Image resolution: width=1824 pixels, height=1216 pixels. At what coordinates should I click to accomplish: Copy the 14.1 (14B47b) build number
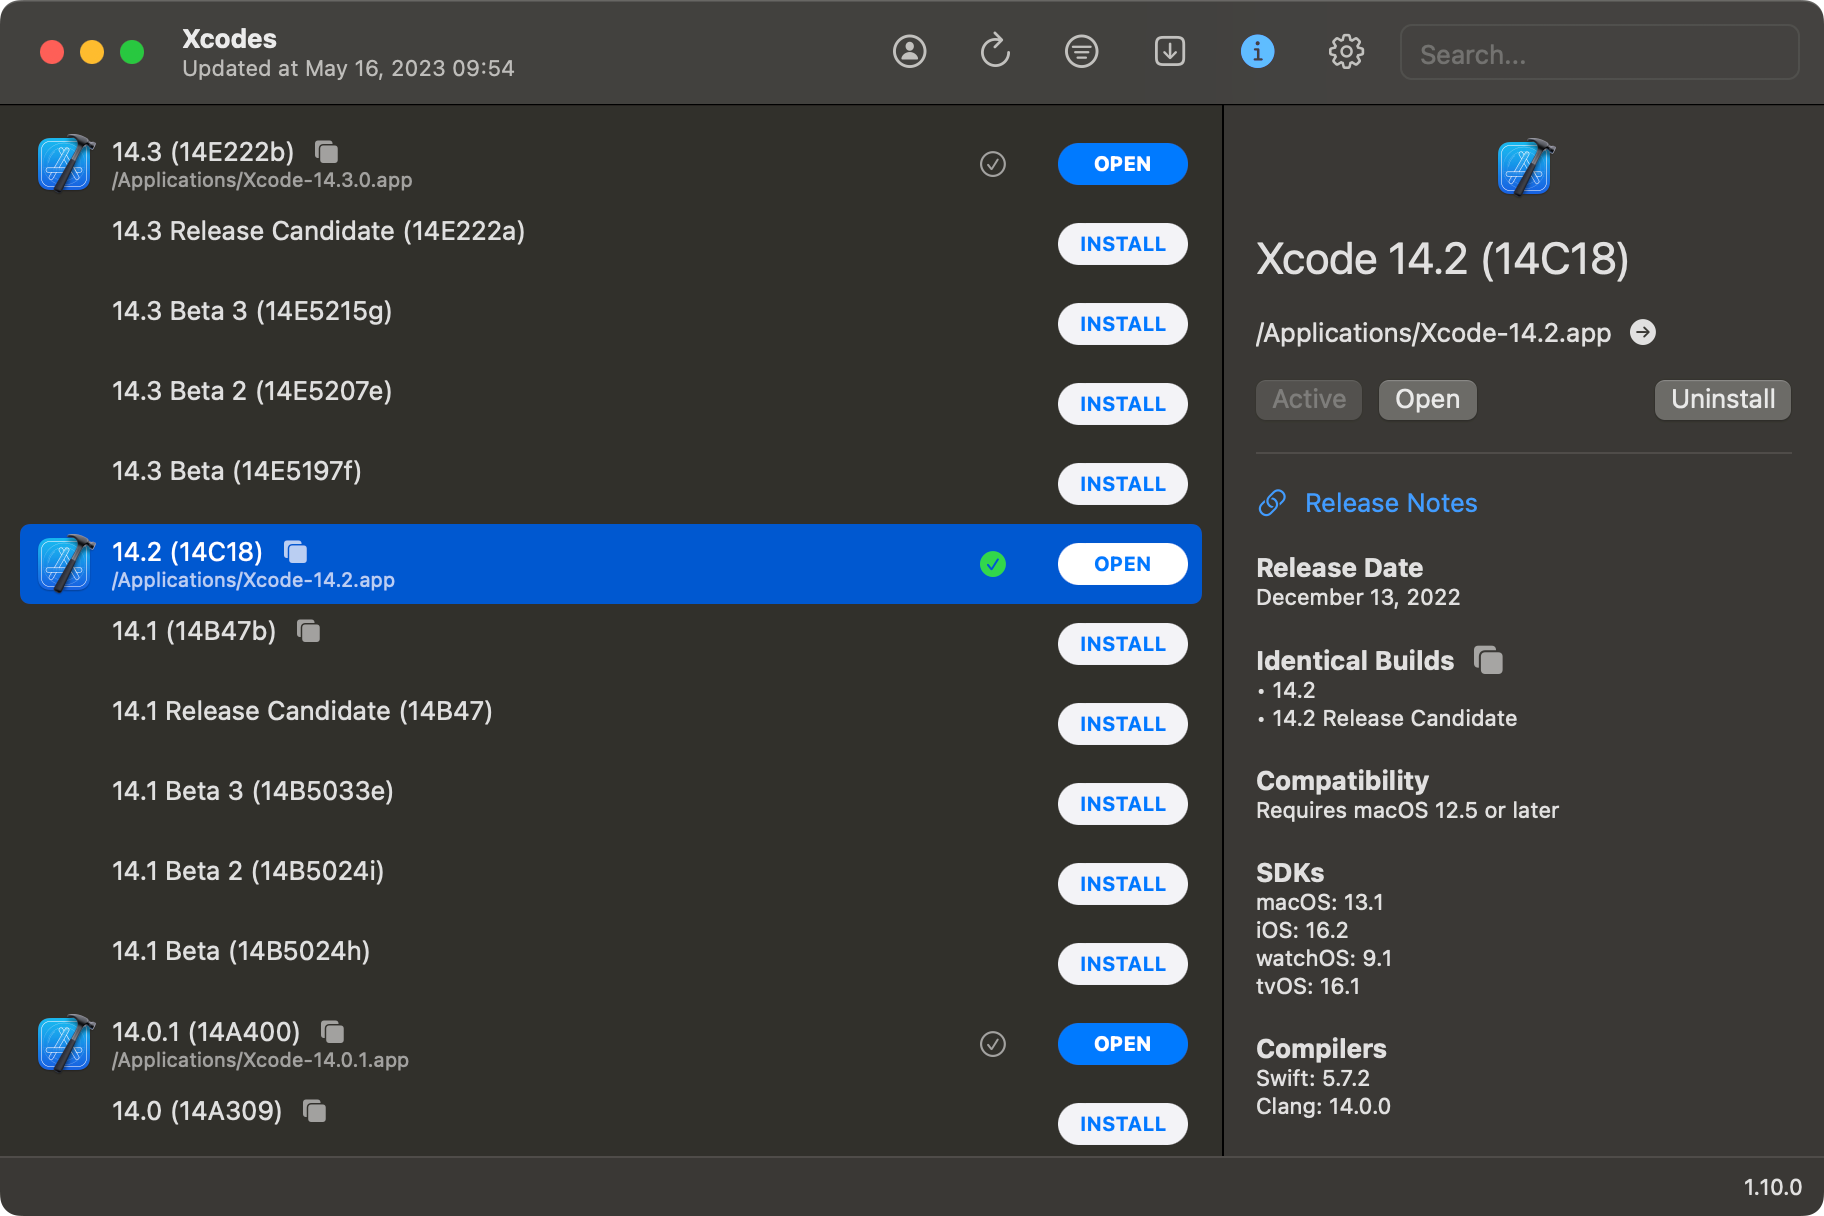pyautogui.click(x=308, y=631)
